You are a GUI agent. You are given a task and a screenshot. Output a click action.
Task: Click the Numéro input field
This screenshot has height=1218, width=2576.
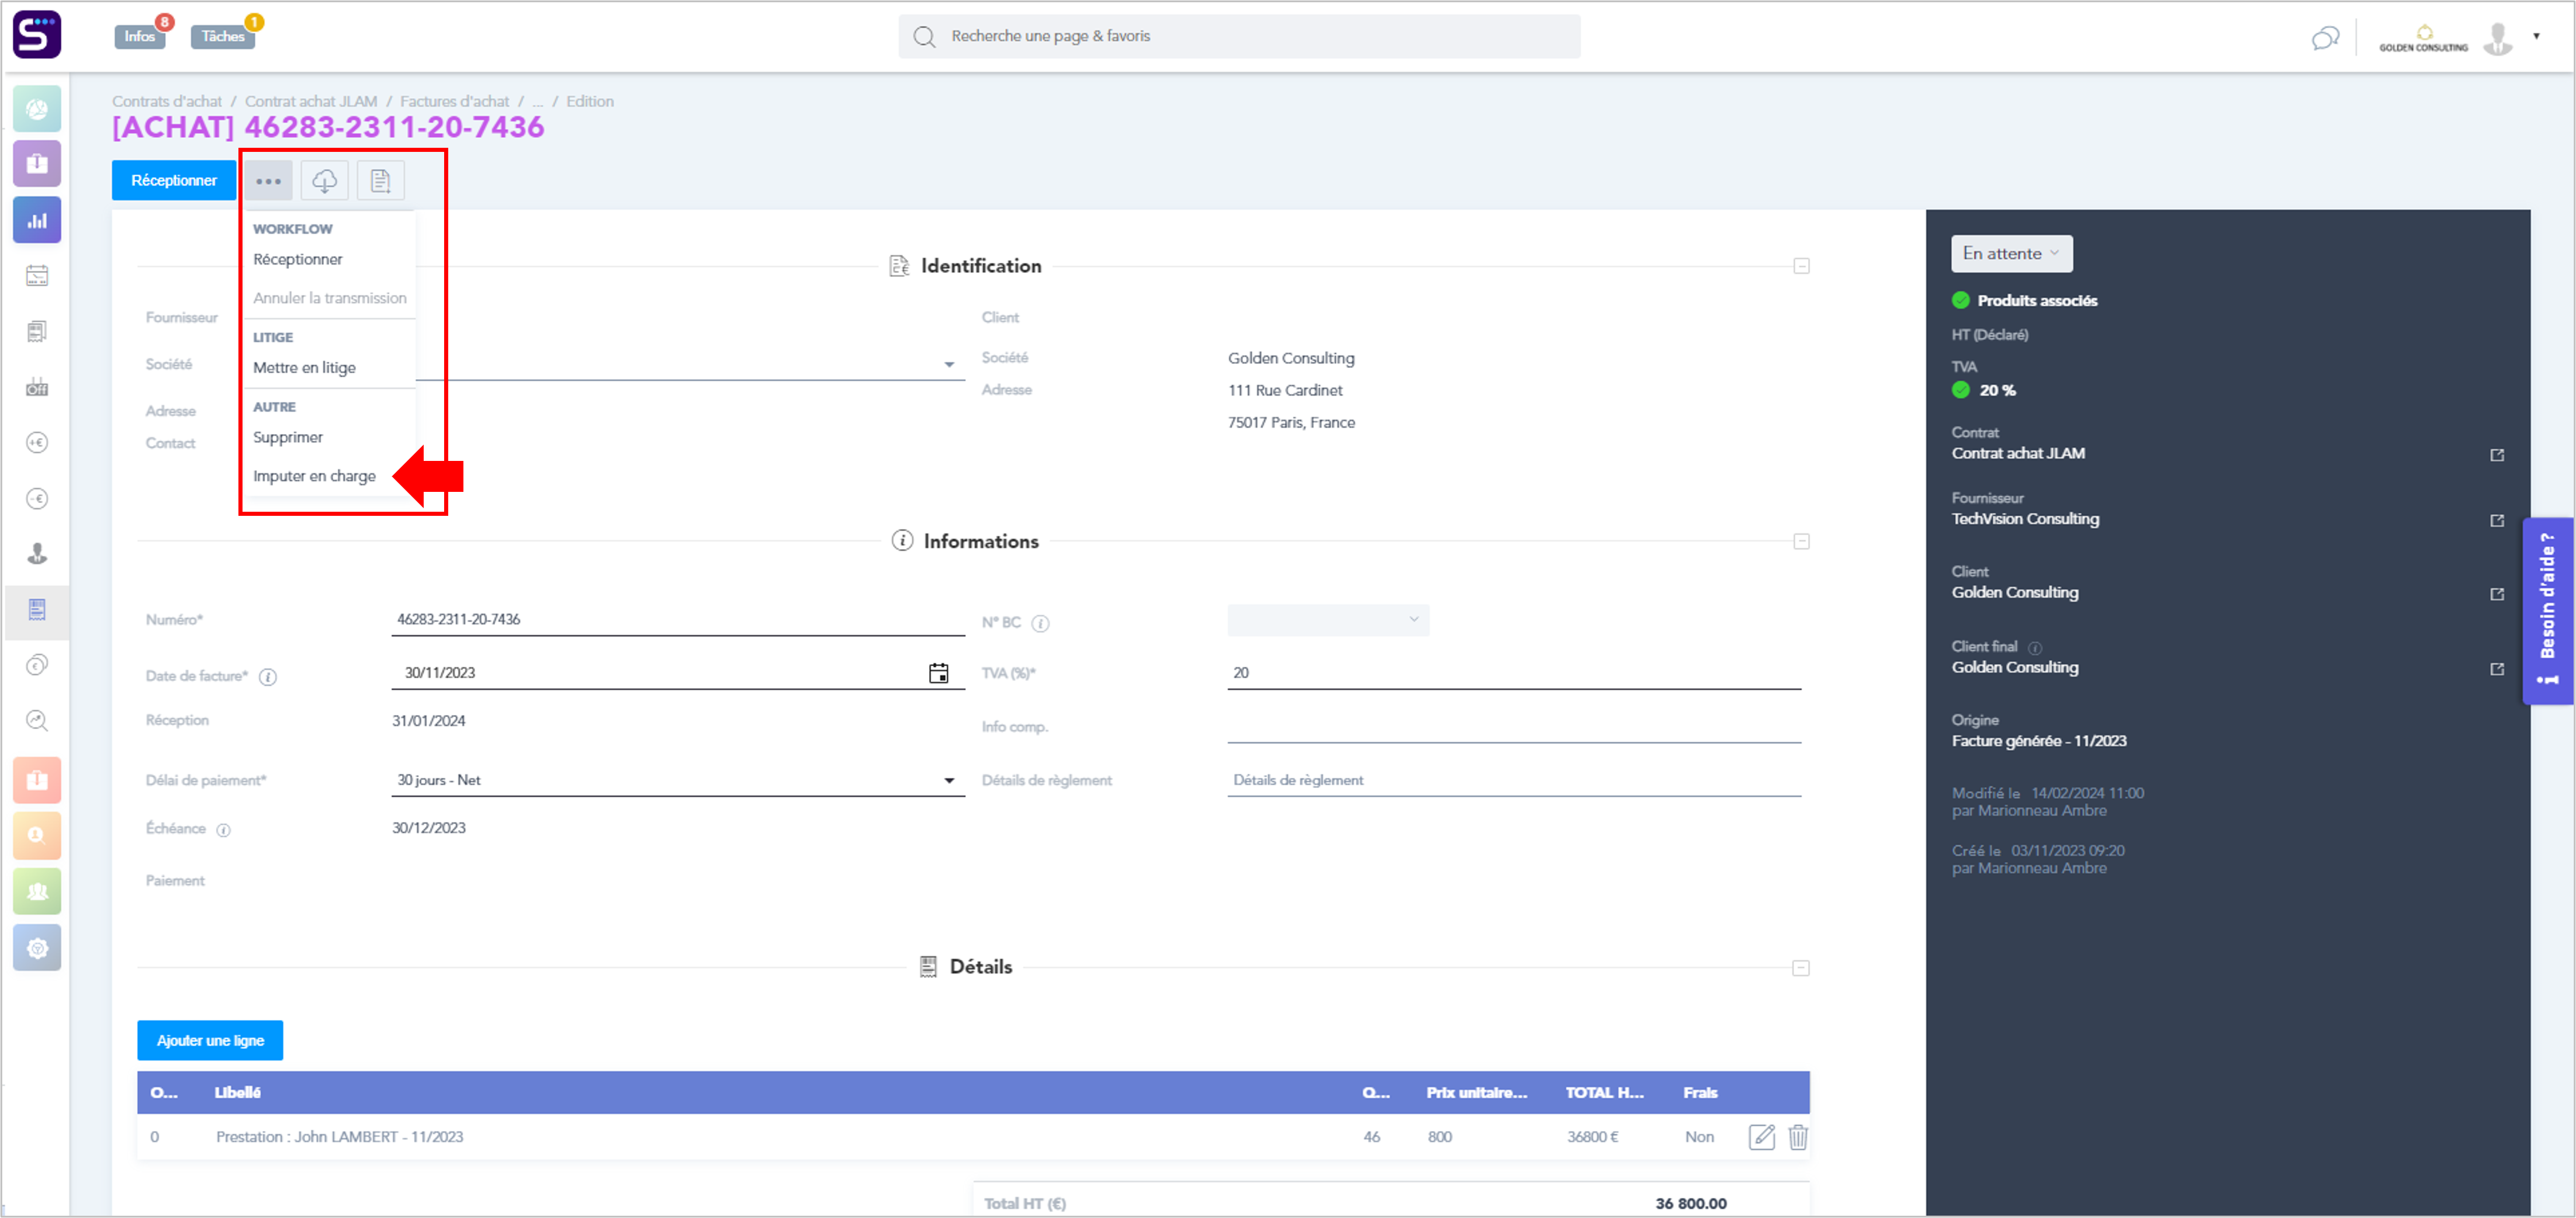click(x=677, y=620)
